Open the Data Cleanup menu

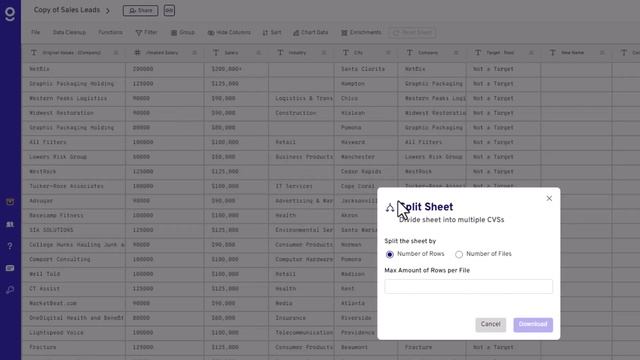69,32
